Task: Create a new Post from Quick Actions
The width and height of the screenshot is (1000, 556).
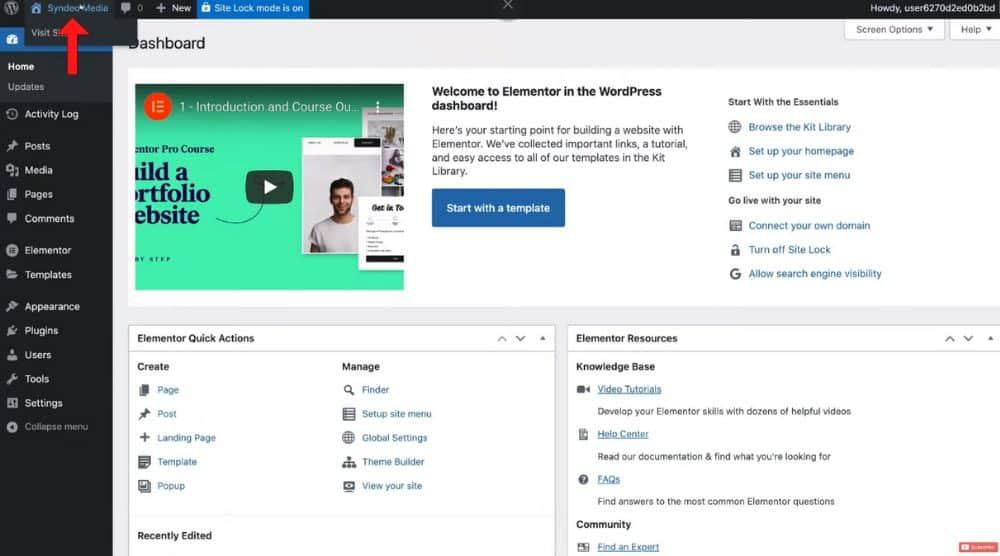Action: coord(166,414)
